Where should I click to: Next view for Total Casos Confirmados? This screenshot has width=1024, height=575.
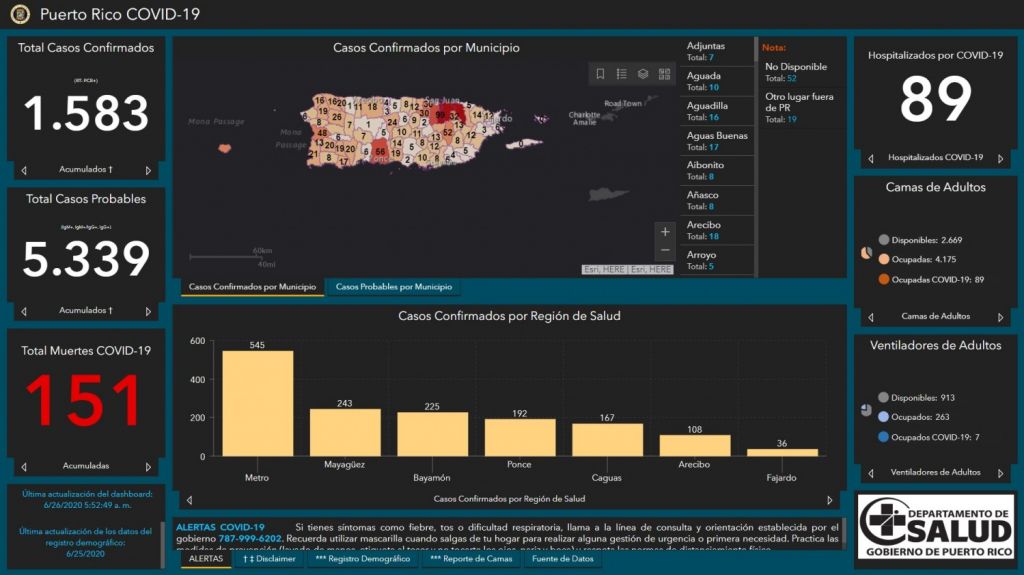click(148, 170)
